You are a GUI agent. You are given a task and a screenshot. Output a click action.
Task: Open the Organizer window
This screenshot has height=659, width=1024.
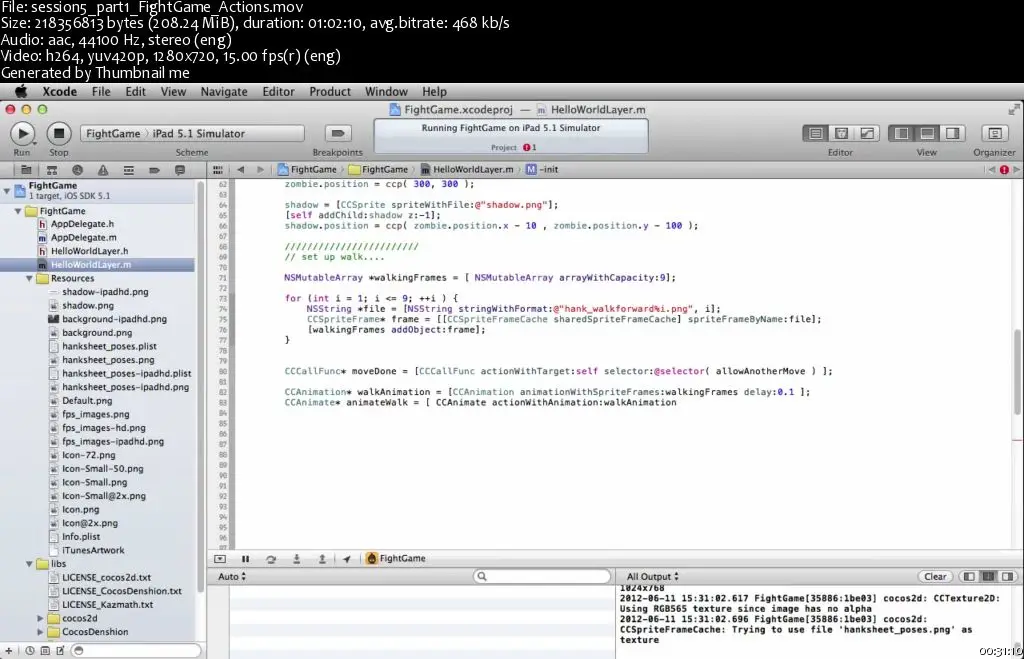tap(995, 133)
